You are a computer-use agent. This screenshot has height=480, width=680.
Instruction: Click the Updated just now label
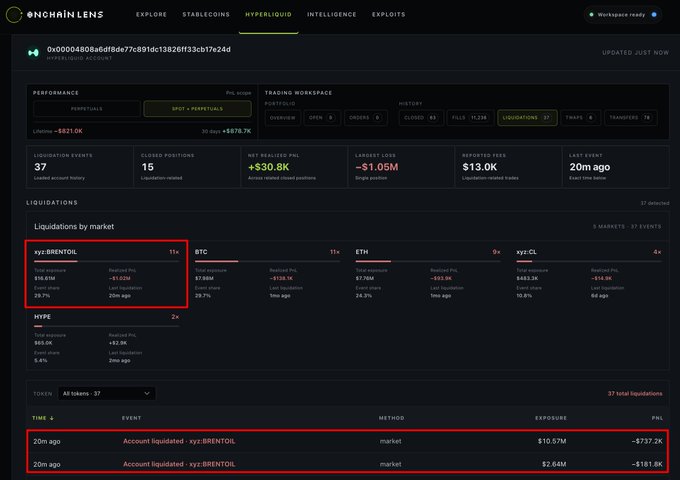[x=635, y=52]
